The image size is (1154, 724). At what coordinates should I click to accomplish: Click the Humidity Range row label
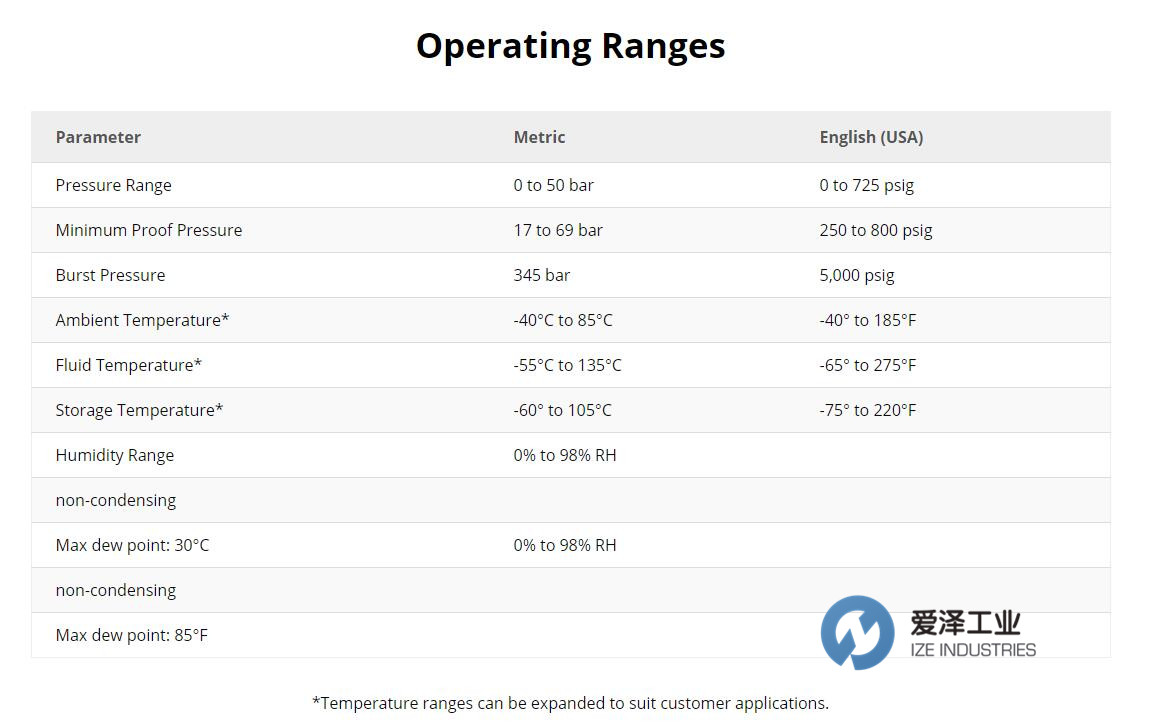coord(115,455)
